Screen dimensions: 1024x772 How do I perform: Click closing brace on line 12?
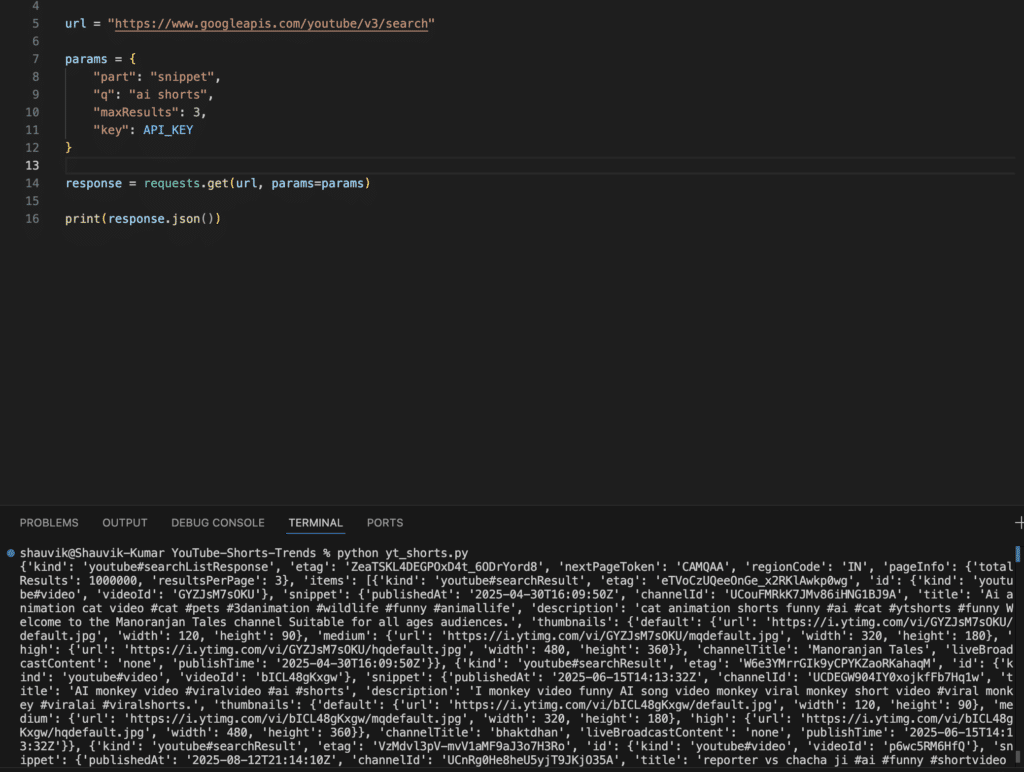click(x=69, y=148)
